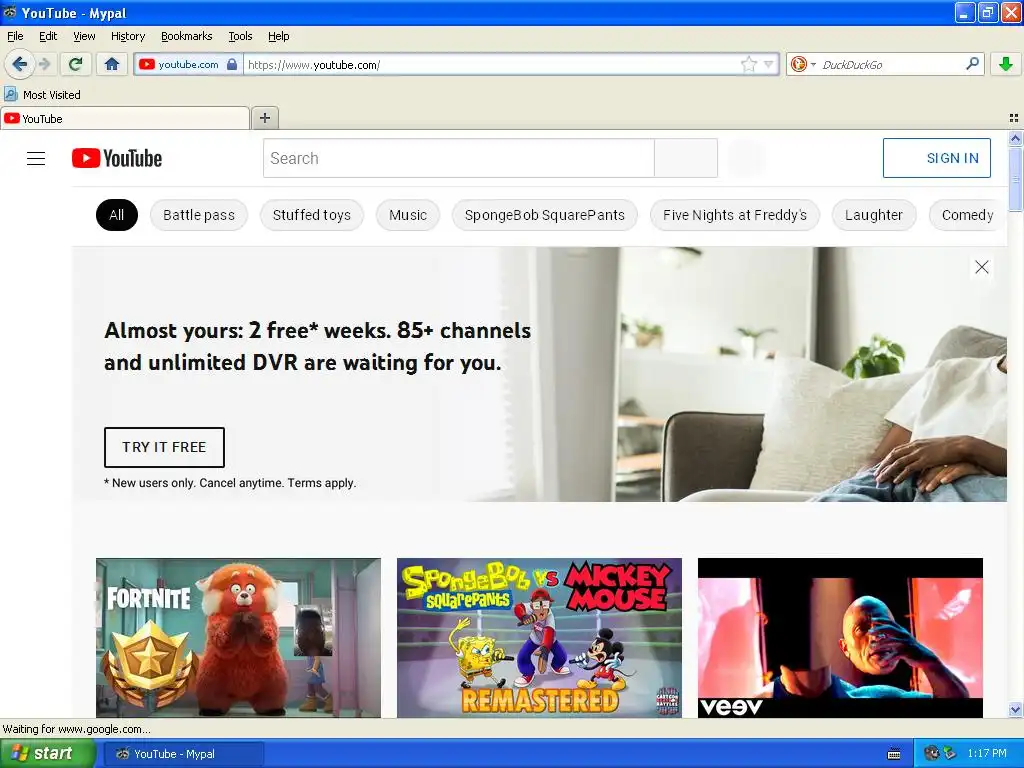Dismiss the YouTube TV promo banner
The height and width of the screenshot is (768, 1024).
coord(982,267)
